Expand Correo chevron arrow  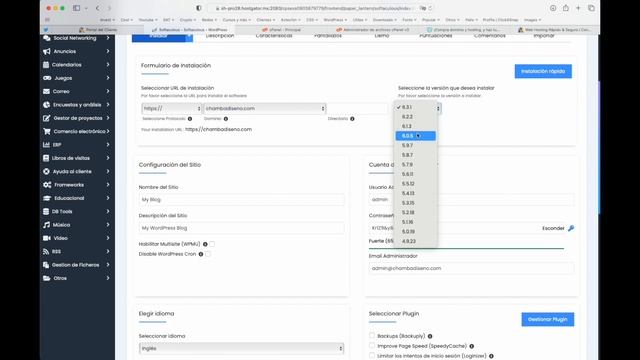point(108,91)
